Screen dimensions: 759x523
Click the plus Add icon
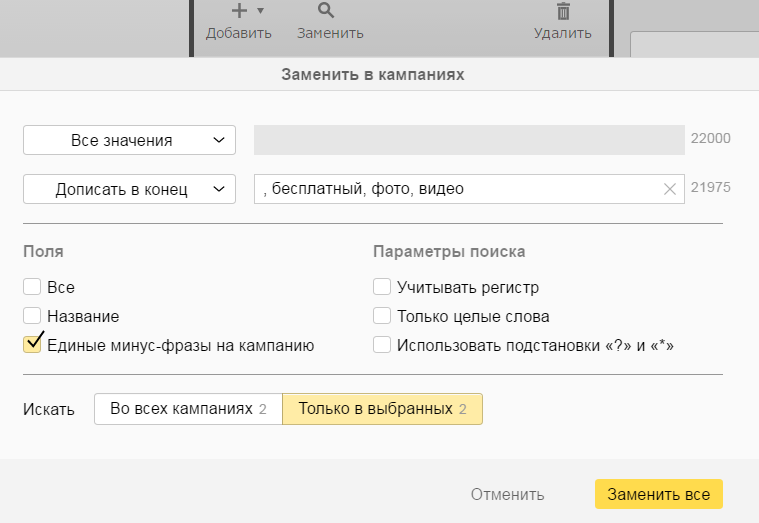238,11
